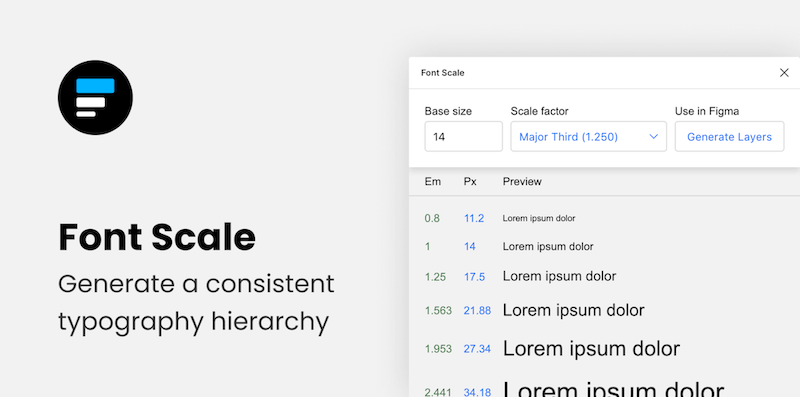
Task: Click the 1.563 em value
Action: tap(438, 310)
